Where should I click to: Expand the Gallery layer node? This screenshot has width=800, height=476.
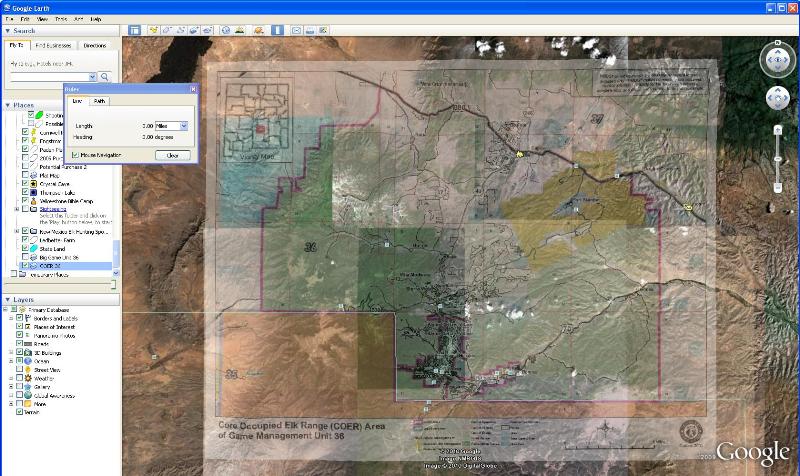tap(11, 387)
